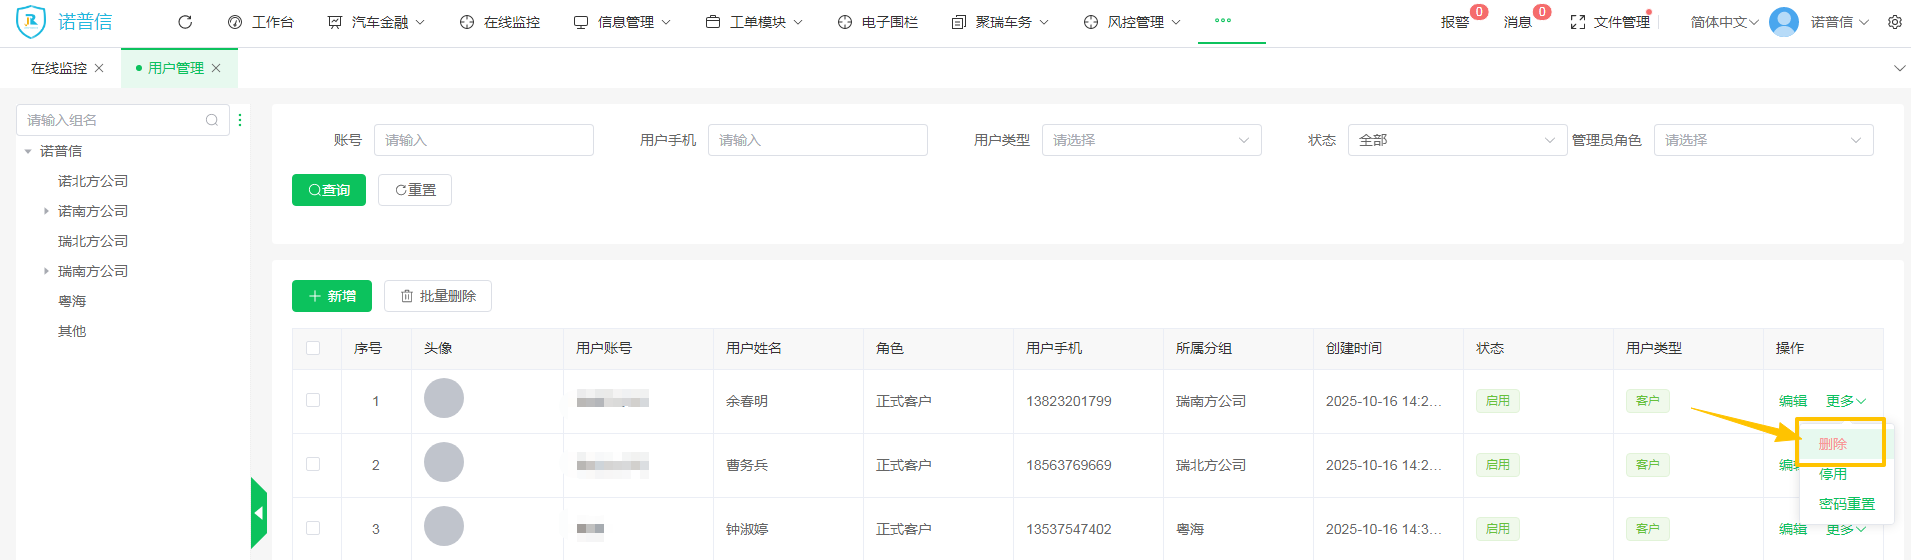
Task: Open the settings gear icon
Action: 1894,22
